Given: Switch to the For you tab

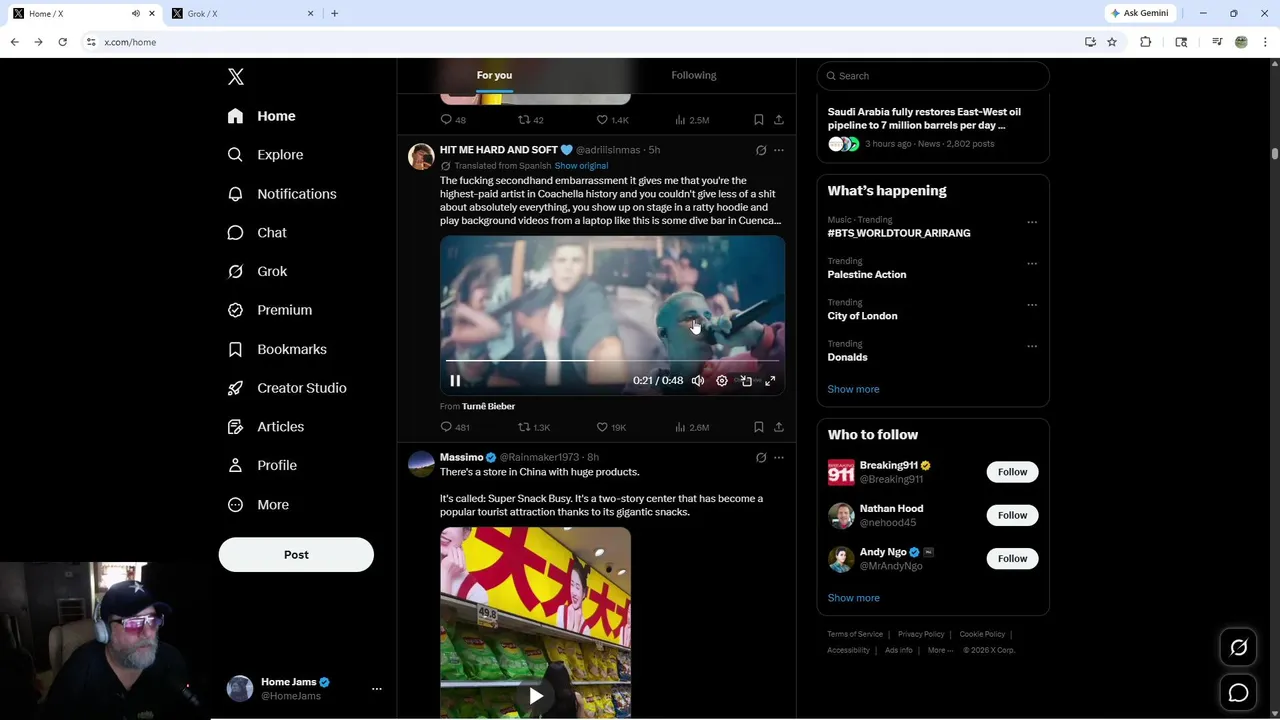Looking at the screenshot, I should point(494,75).
